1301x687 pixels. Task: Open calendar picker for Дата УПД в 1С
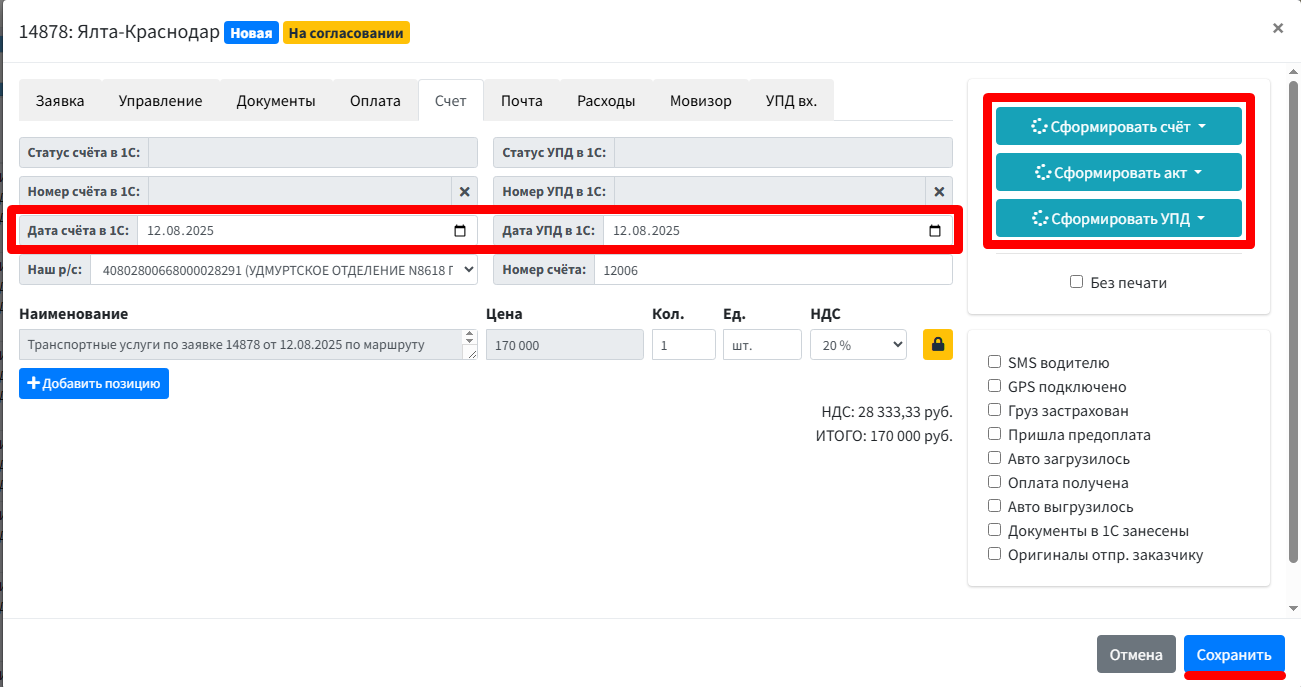point(935,231)
